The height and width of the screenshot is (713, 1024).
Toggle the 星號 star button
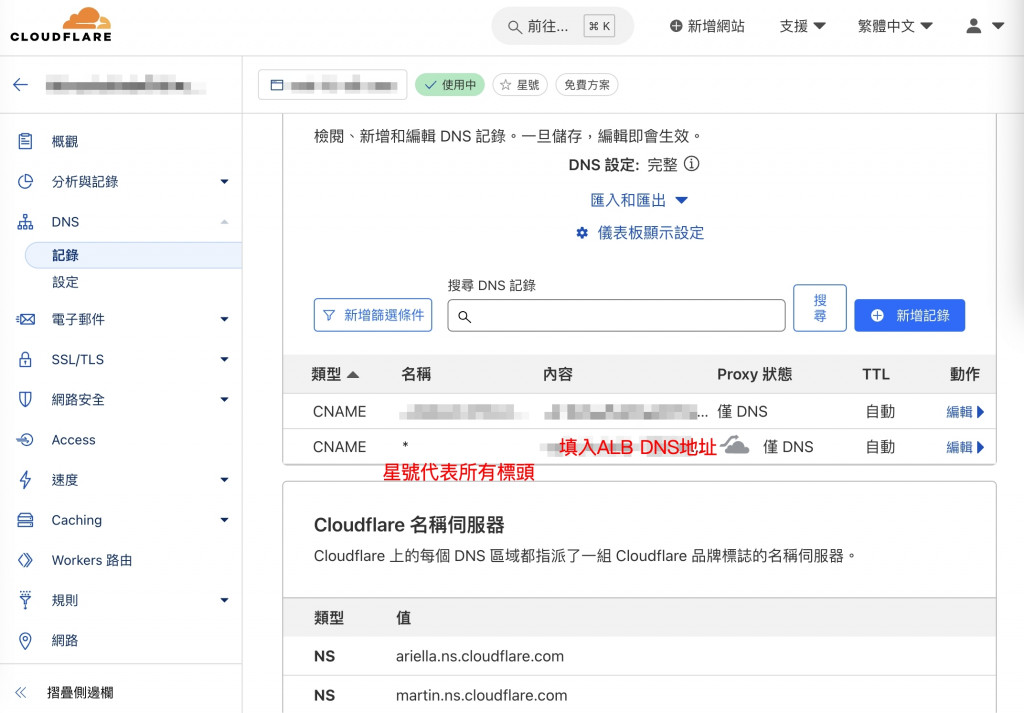[520, 85]
